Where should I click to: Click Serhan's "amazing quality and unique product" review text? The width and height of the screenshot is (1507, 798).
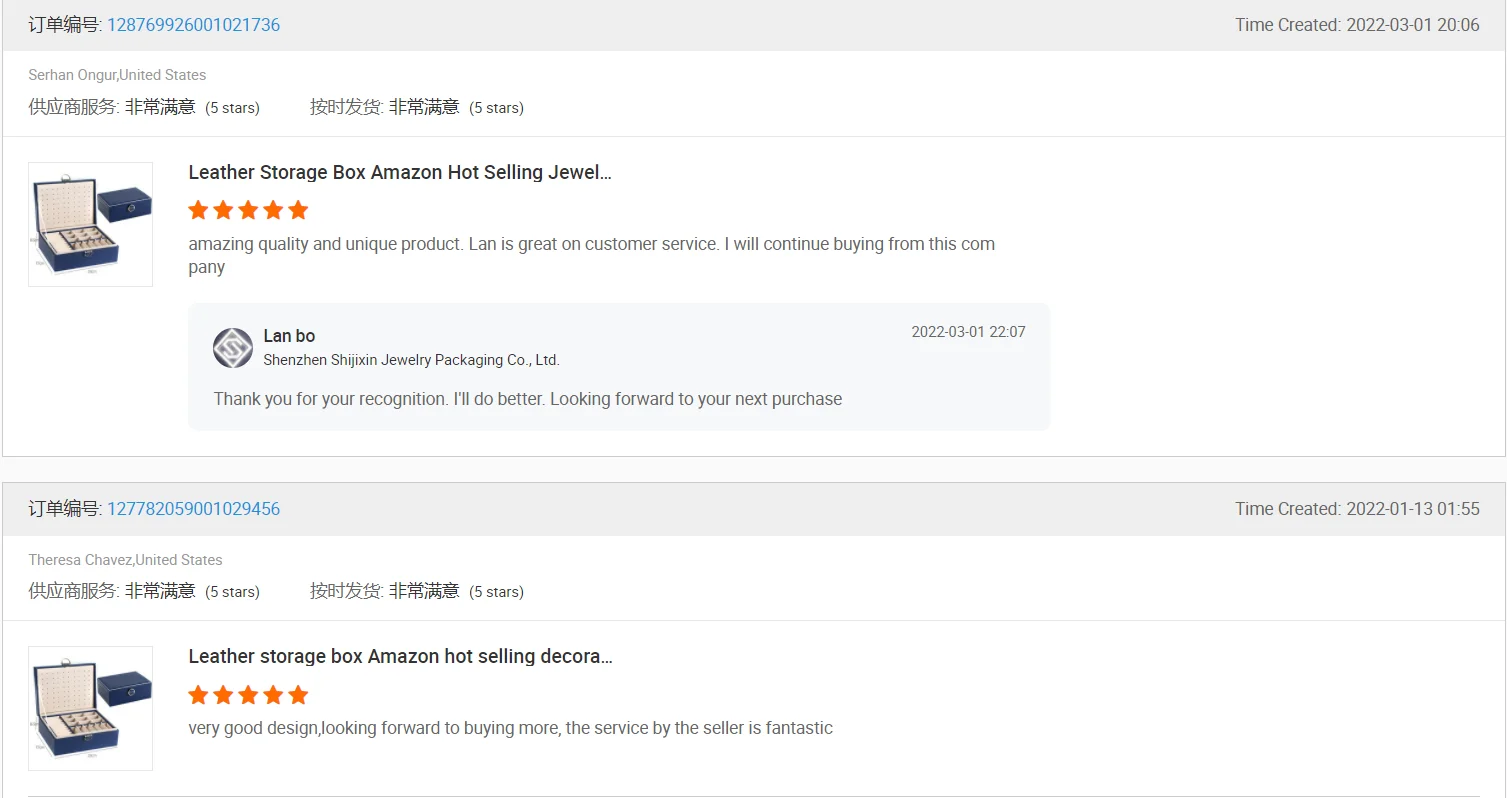point(591,245)
